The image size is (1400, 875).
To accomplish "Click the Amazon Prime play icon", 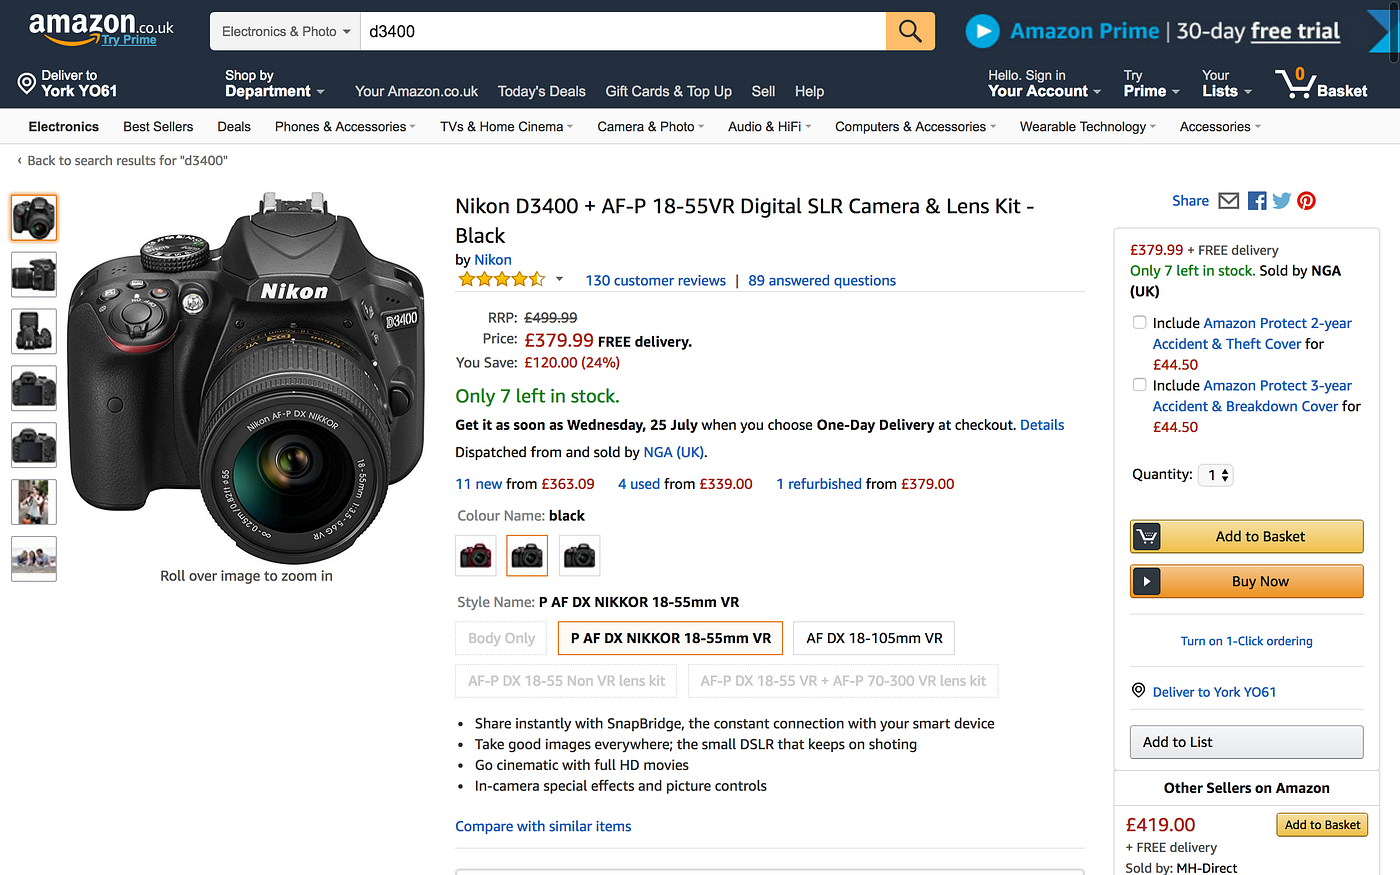I will [982, 31].
